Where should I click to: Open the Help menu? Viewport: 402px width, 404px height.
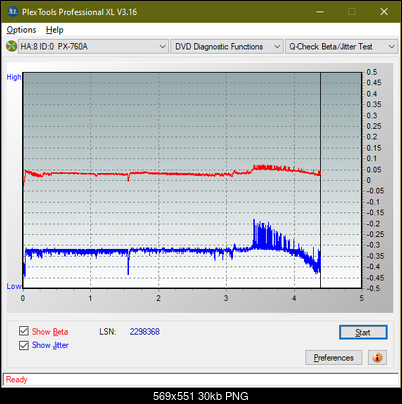click(x=55, y=30)
